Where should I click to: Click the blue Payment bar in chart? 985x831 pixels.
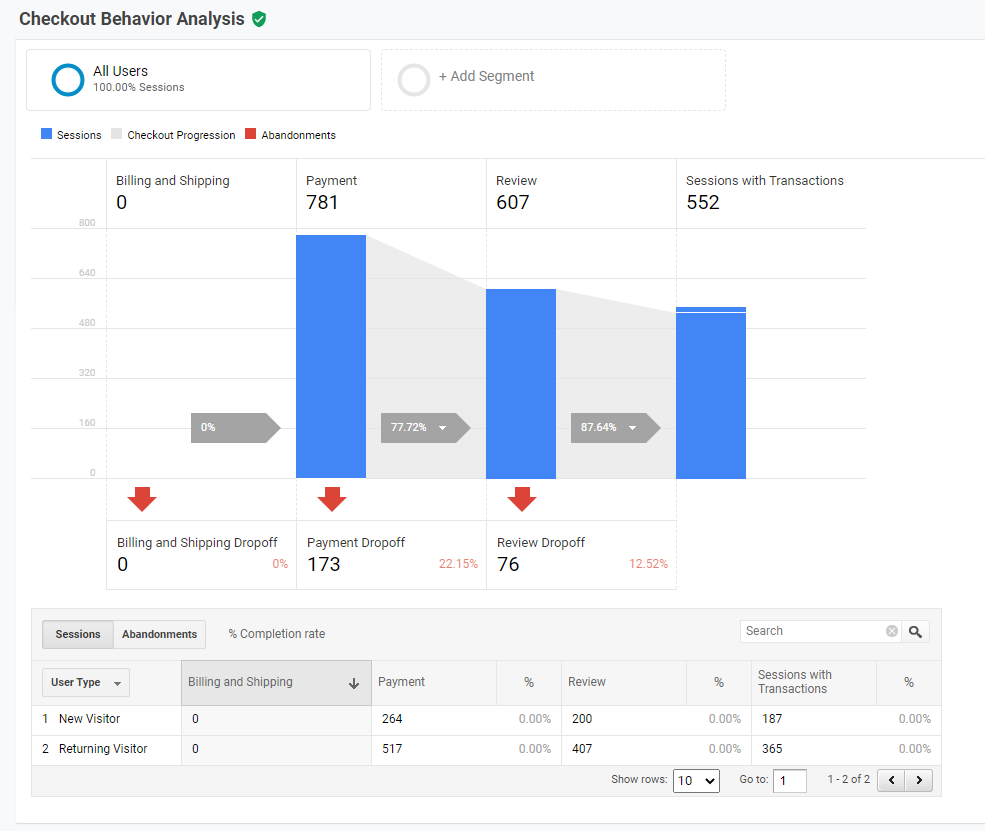tap(331, 357)
